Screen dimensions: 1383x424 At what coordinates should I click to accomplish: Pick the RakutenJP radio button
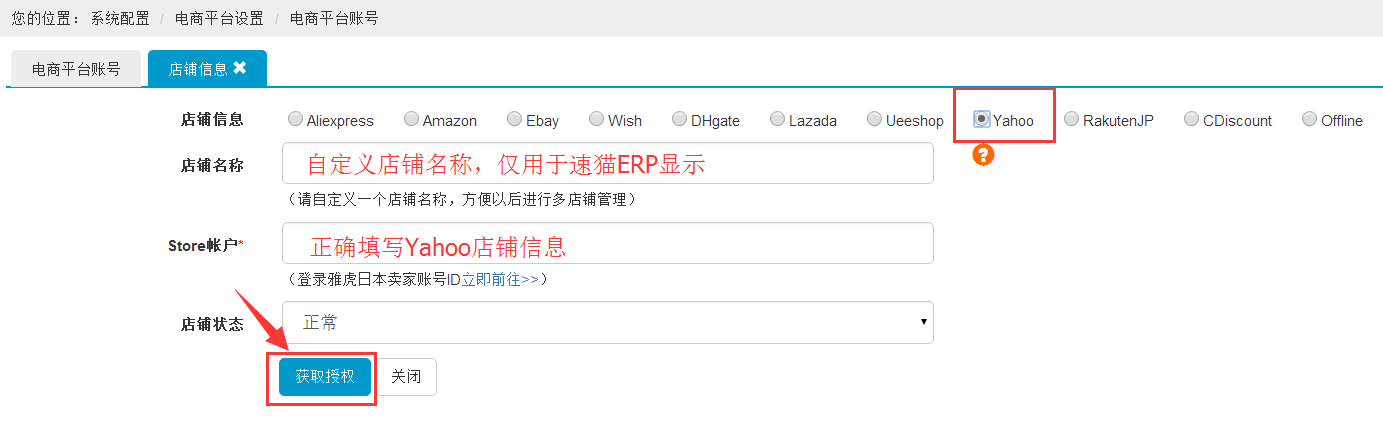1072,119
